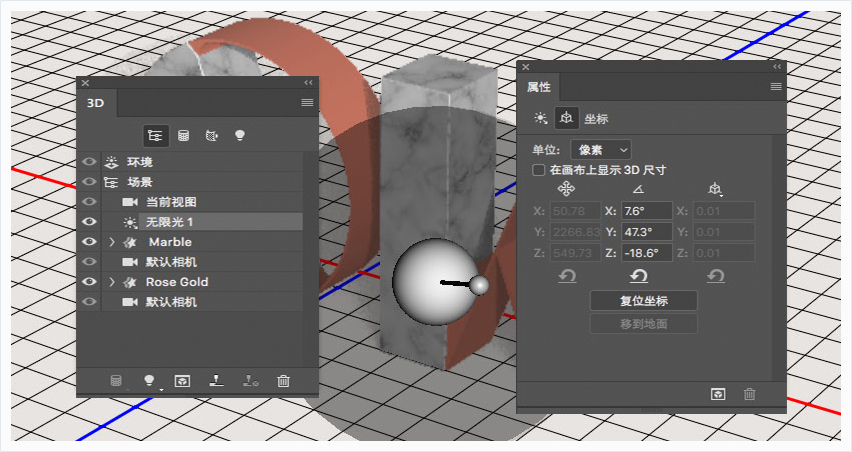This screenshot has width=852, height=452.
Task: Render button at 3D panel bottom
Action: 182,381
